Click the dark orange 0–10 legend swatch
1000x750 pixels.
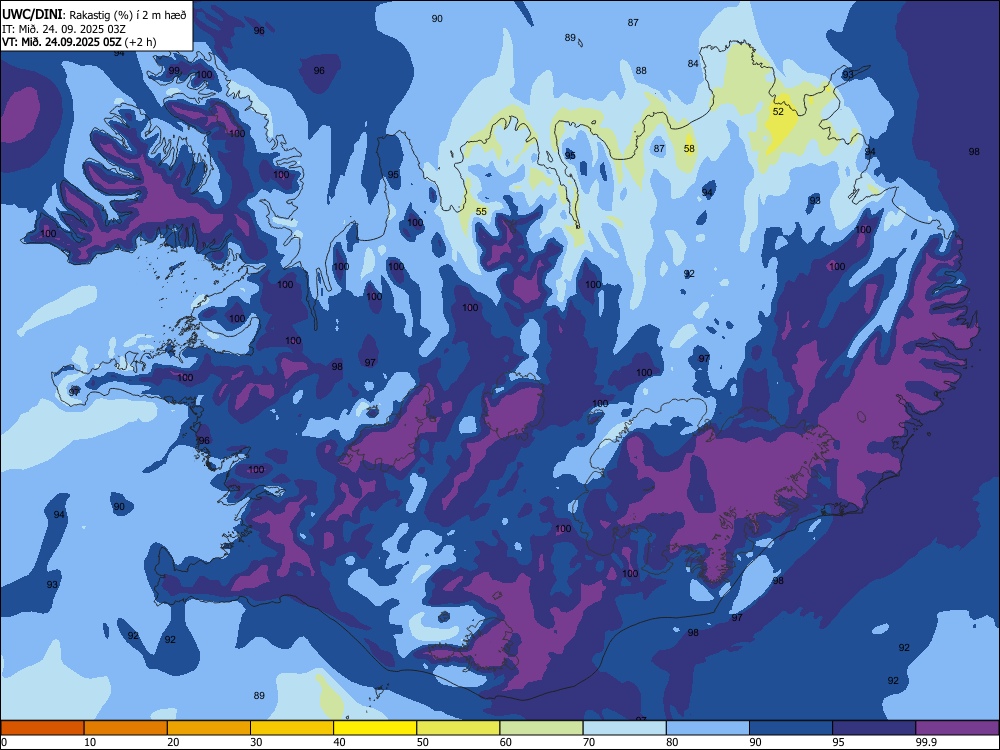tap(42, 728)
